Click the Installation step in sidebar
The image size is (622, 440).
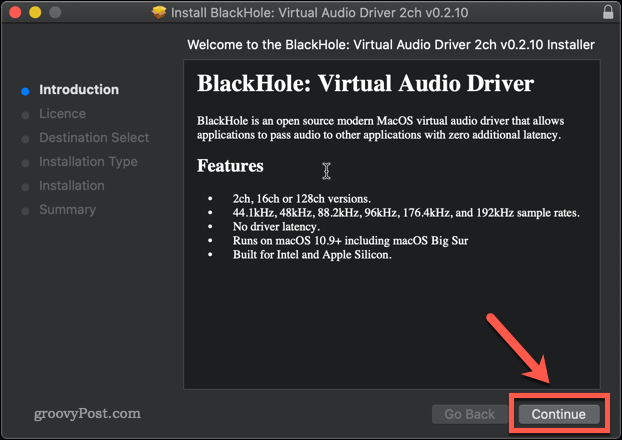point(71,186)
